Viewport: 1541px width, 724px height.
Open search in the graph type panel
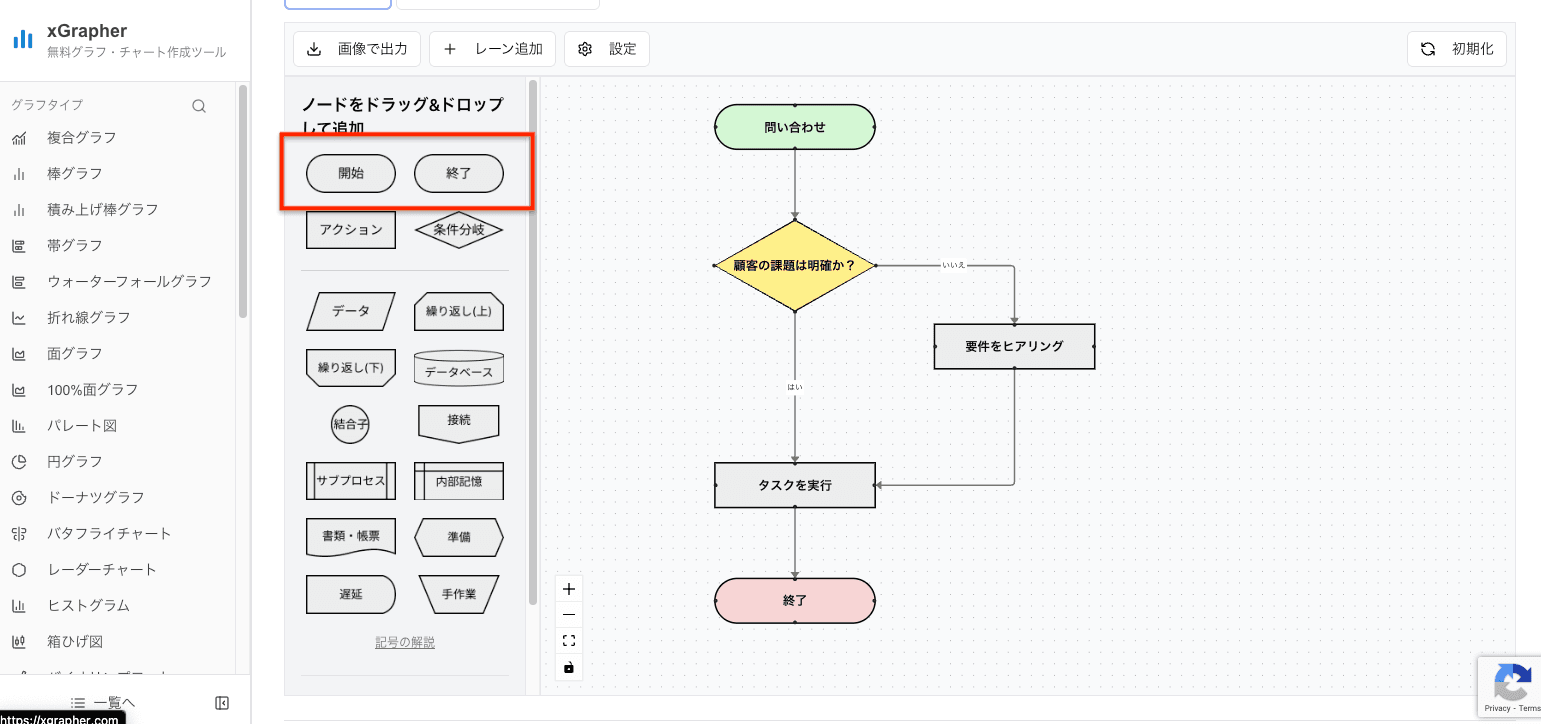pos(199,105)
